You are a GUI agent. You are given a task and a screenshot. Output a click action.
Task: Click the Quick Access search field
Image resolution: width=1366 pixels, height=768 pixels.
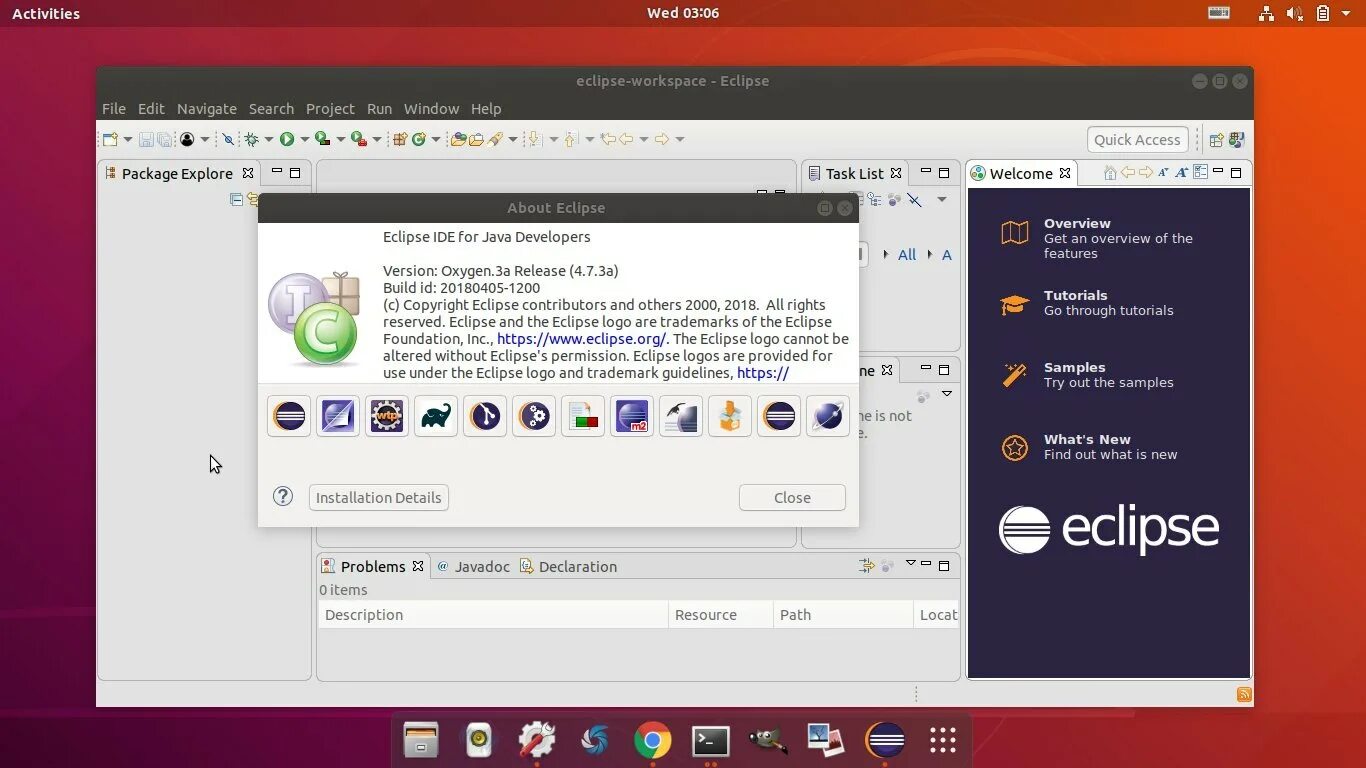(1137, 140)
